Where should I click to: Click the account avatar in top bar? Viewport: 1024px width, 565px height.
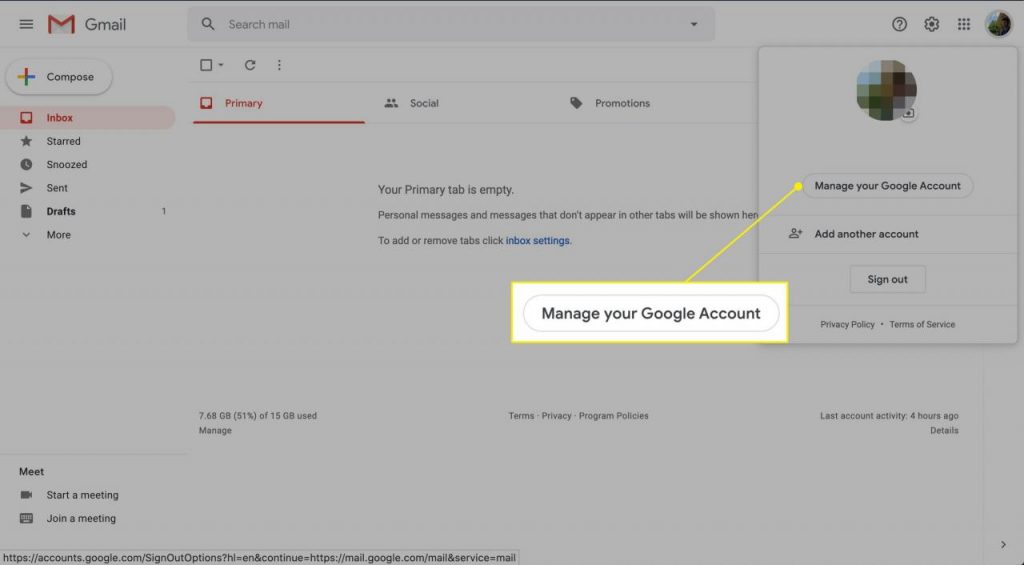(999, 24)
